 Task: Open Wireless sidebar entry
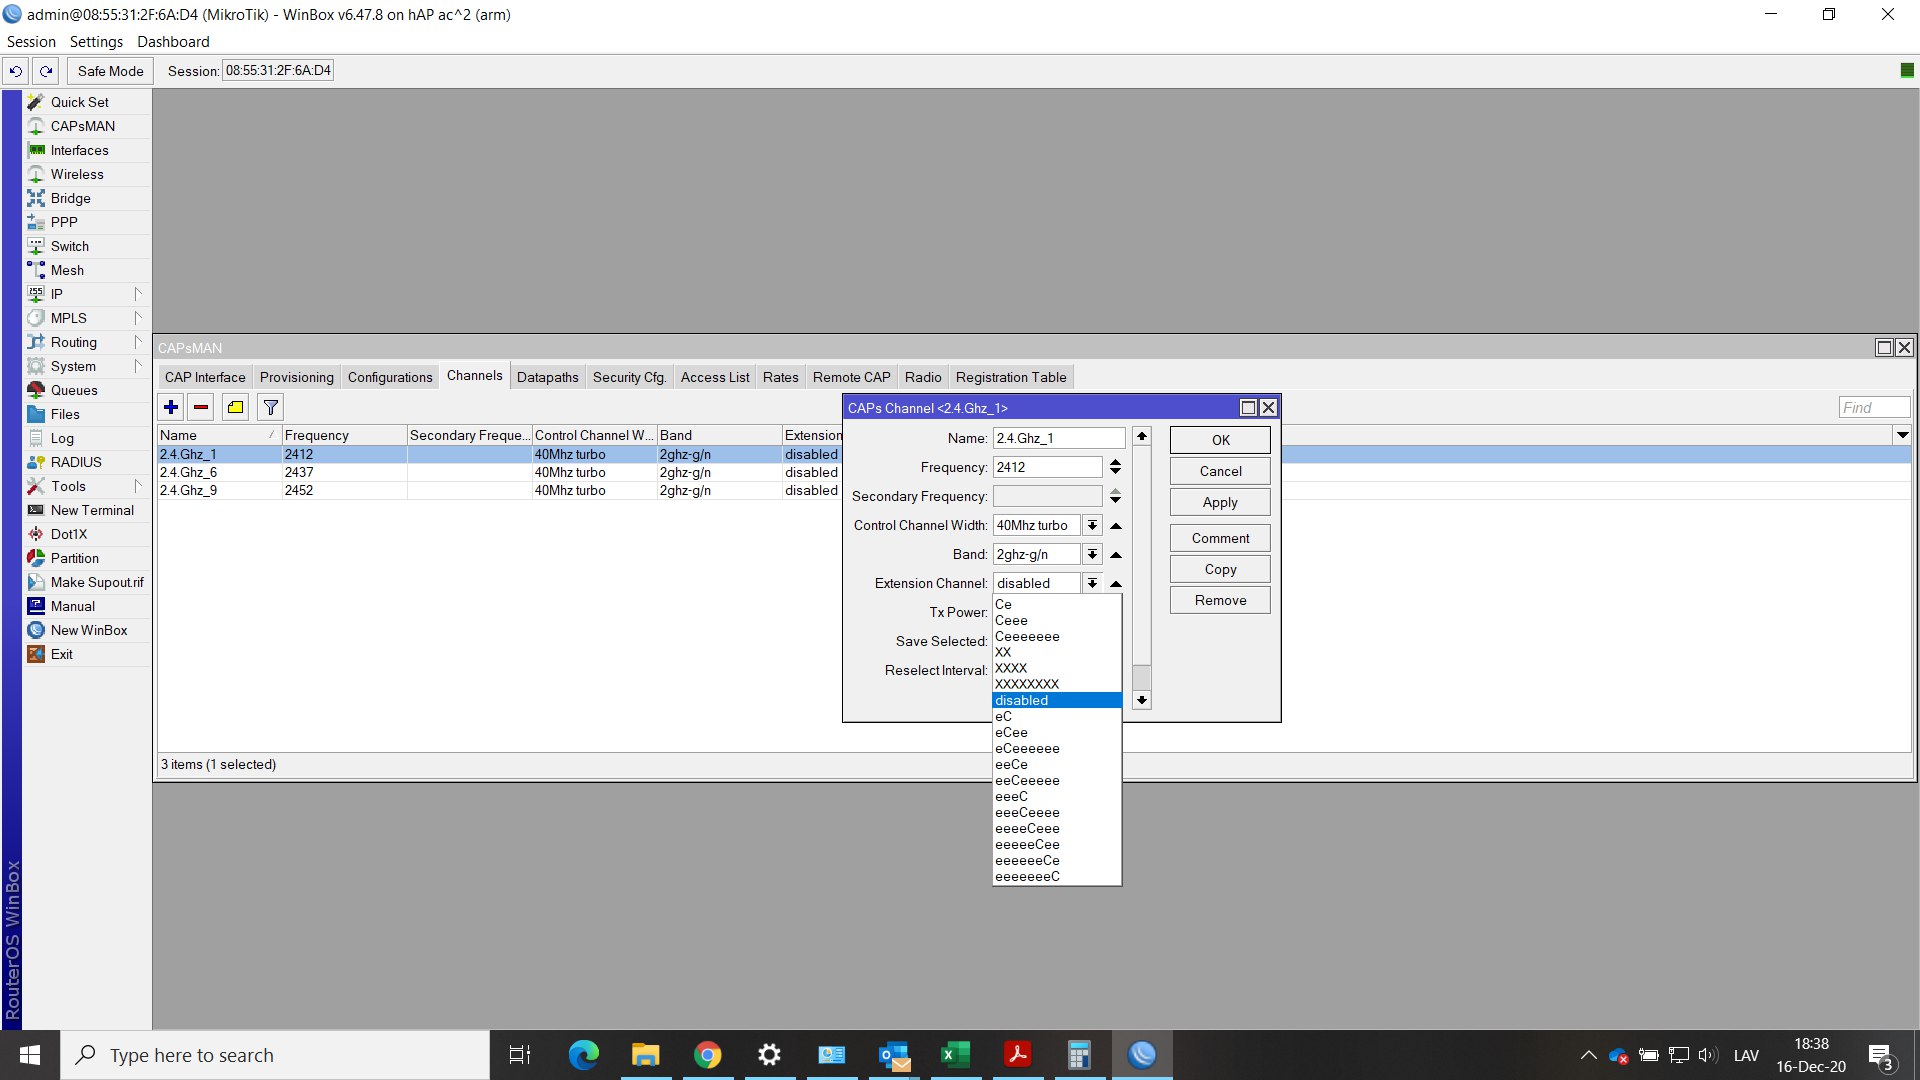tap(77, 174)
